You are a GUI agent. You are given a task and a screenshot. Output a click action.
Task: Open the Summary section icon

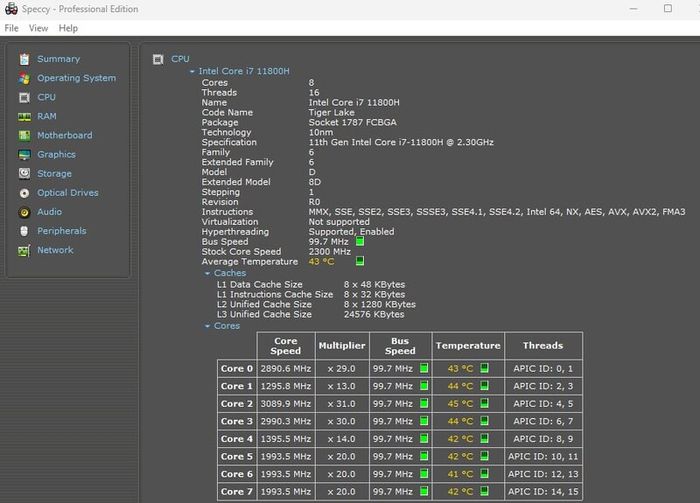[24, 59]
